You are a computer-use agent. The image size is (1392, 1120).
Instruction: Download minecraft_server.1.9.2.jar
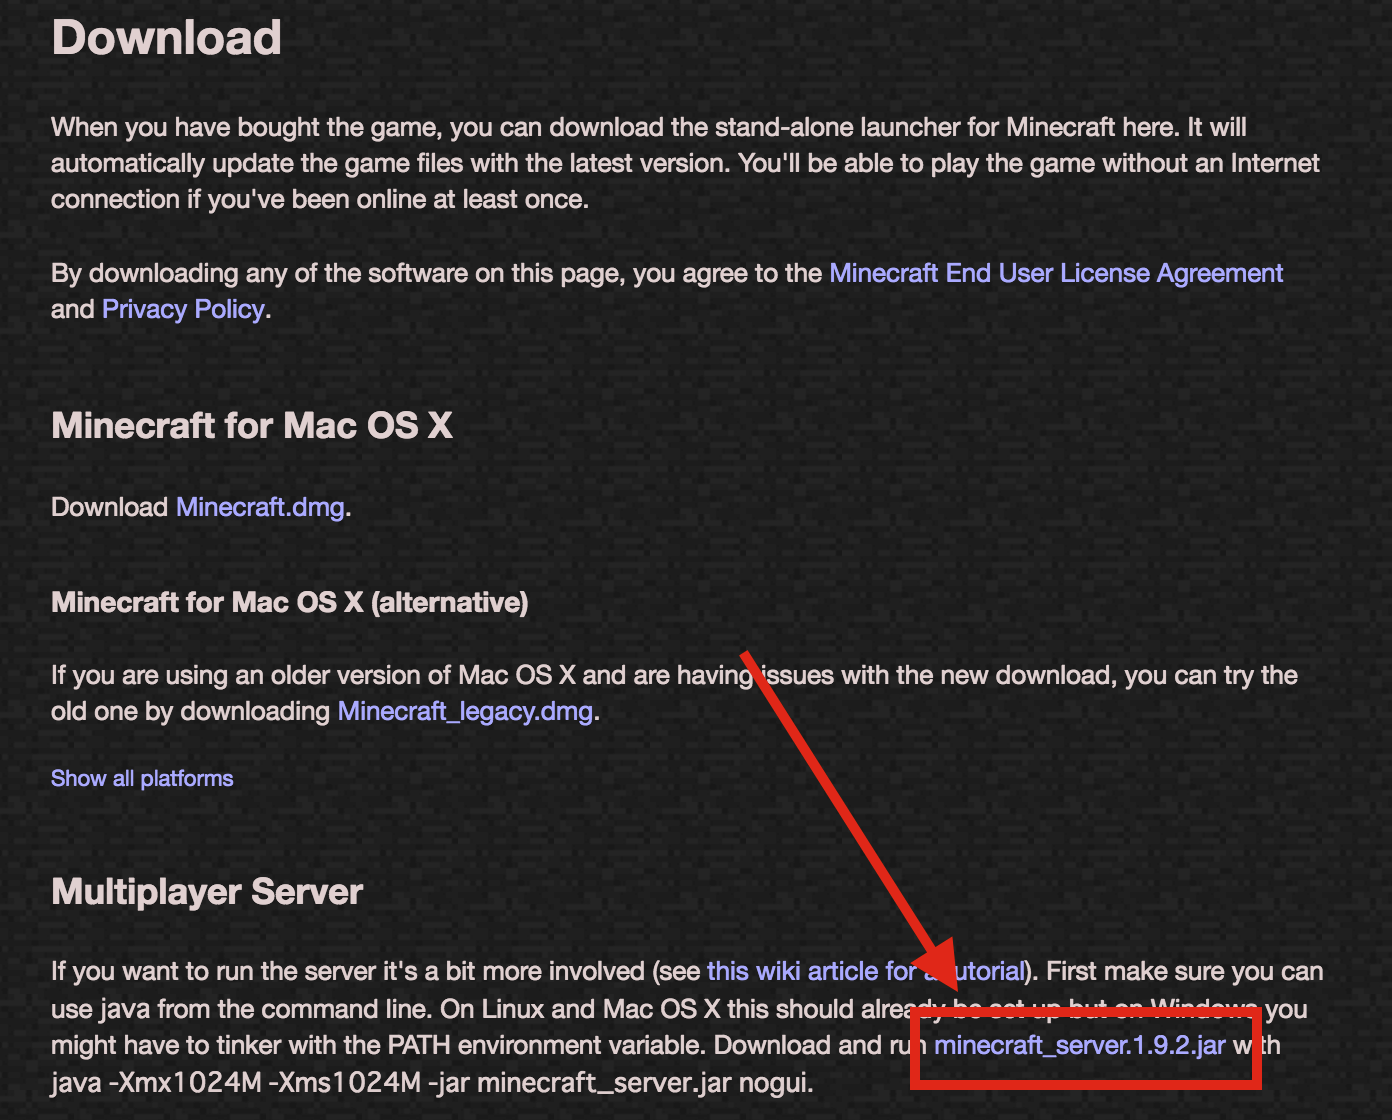[1079, 1046]
